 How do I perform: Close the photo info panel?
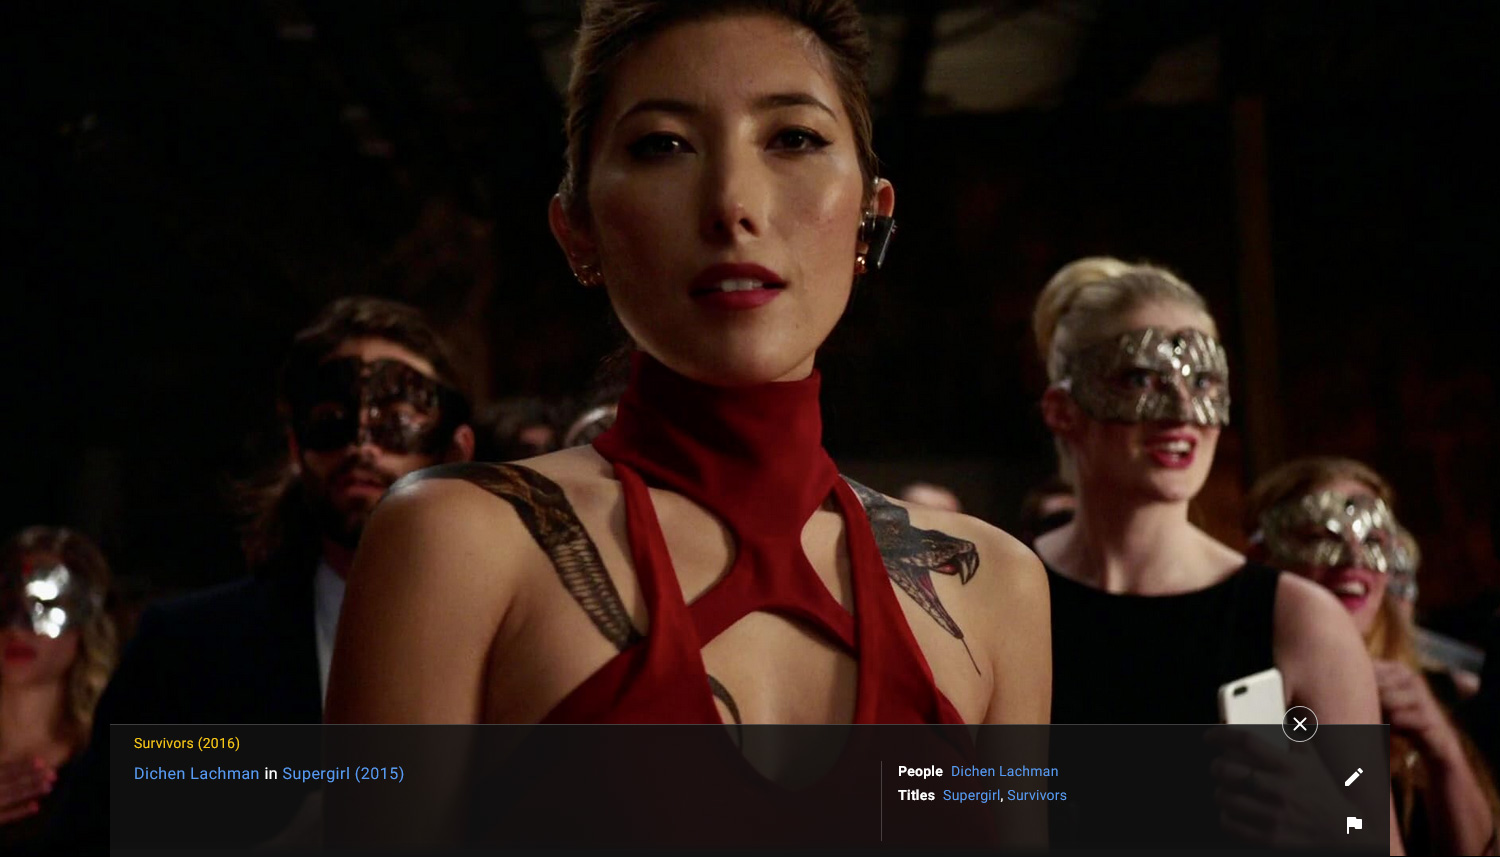1300,724
